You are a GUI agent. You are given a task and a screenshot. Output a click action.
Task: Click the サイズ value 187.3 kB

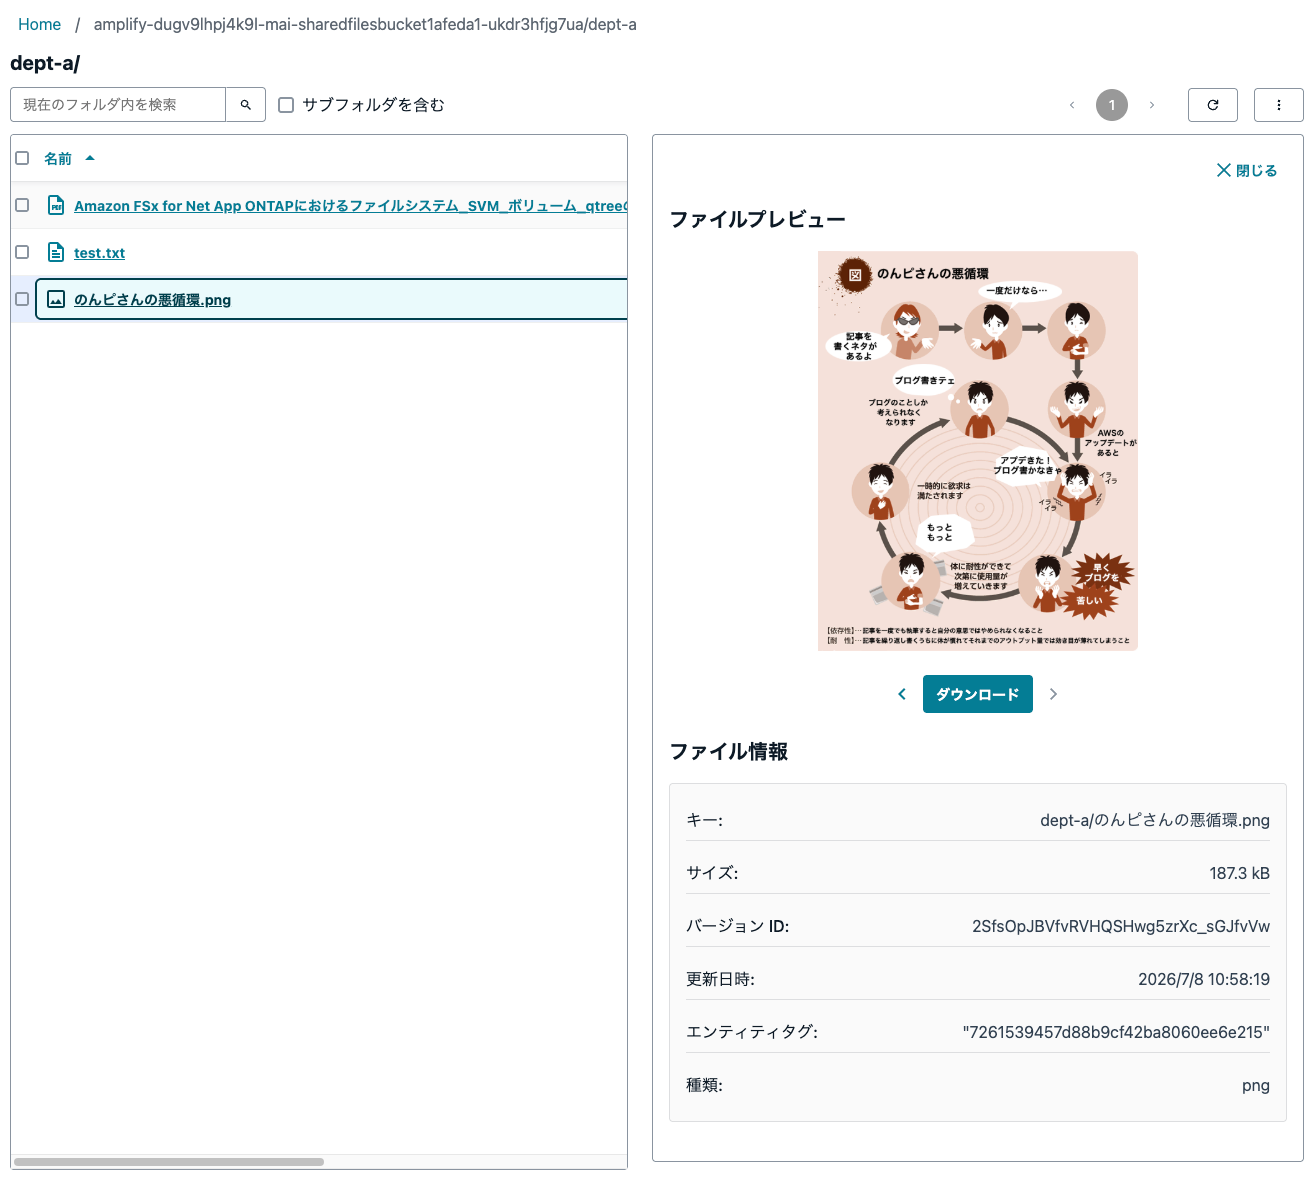[x=1239, y=873]
